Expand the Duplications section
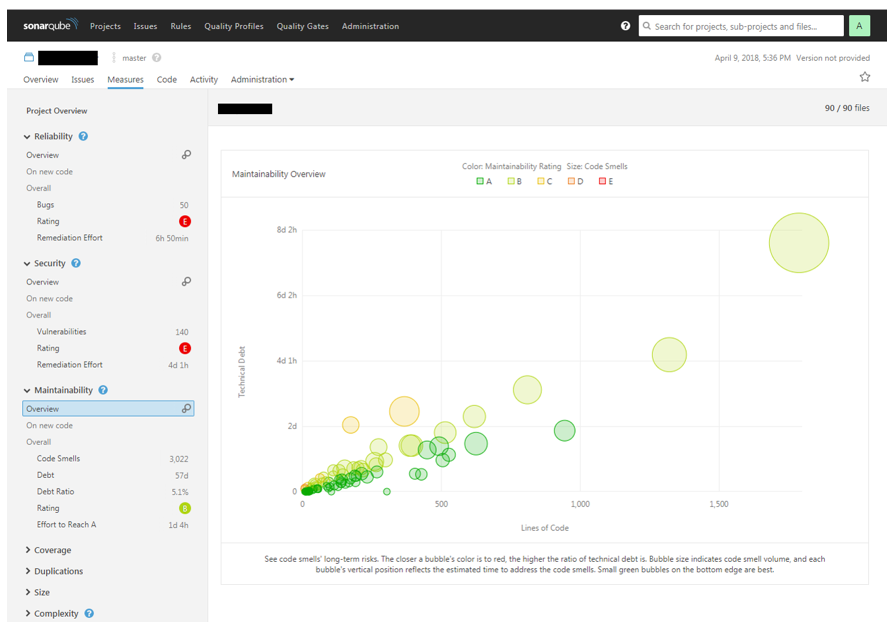 tap(58, 571)
